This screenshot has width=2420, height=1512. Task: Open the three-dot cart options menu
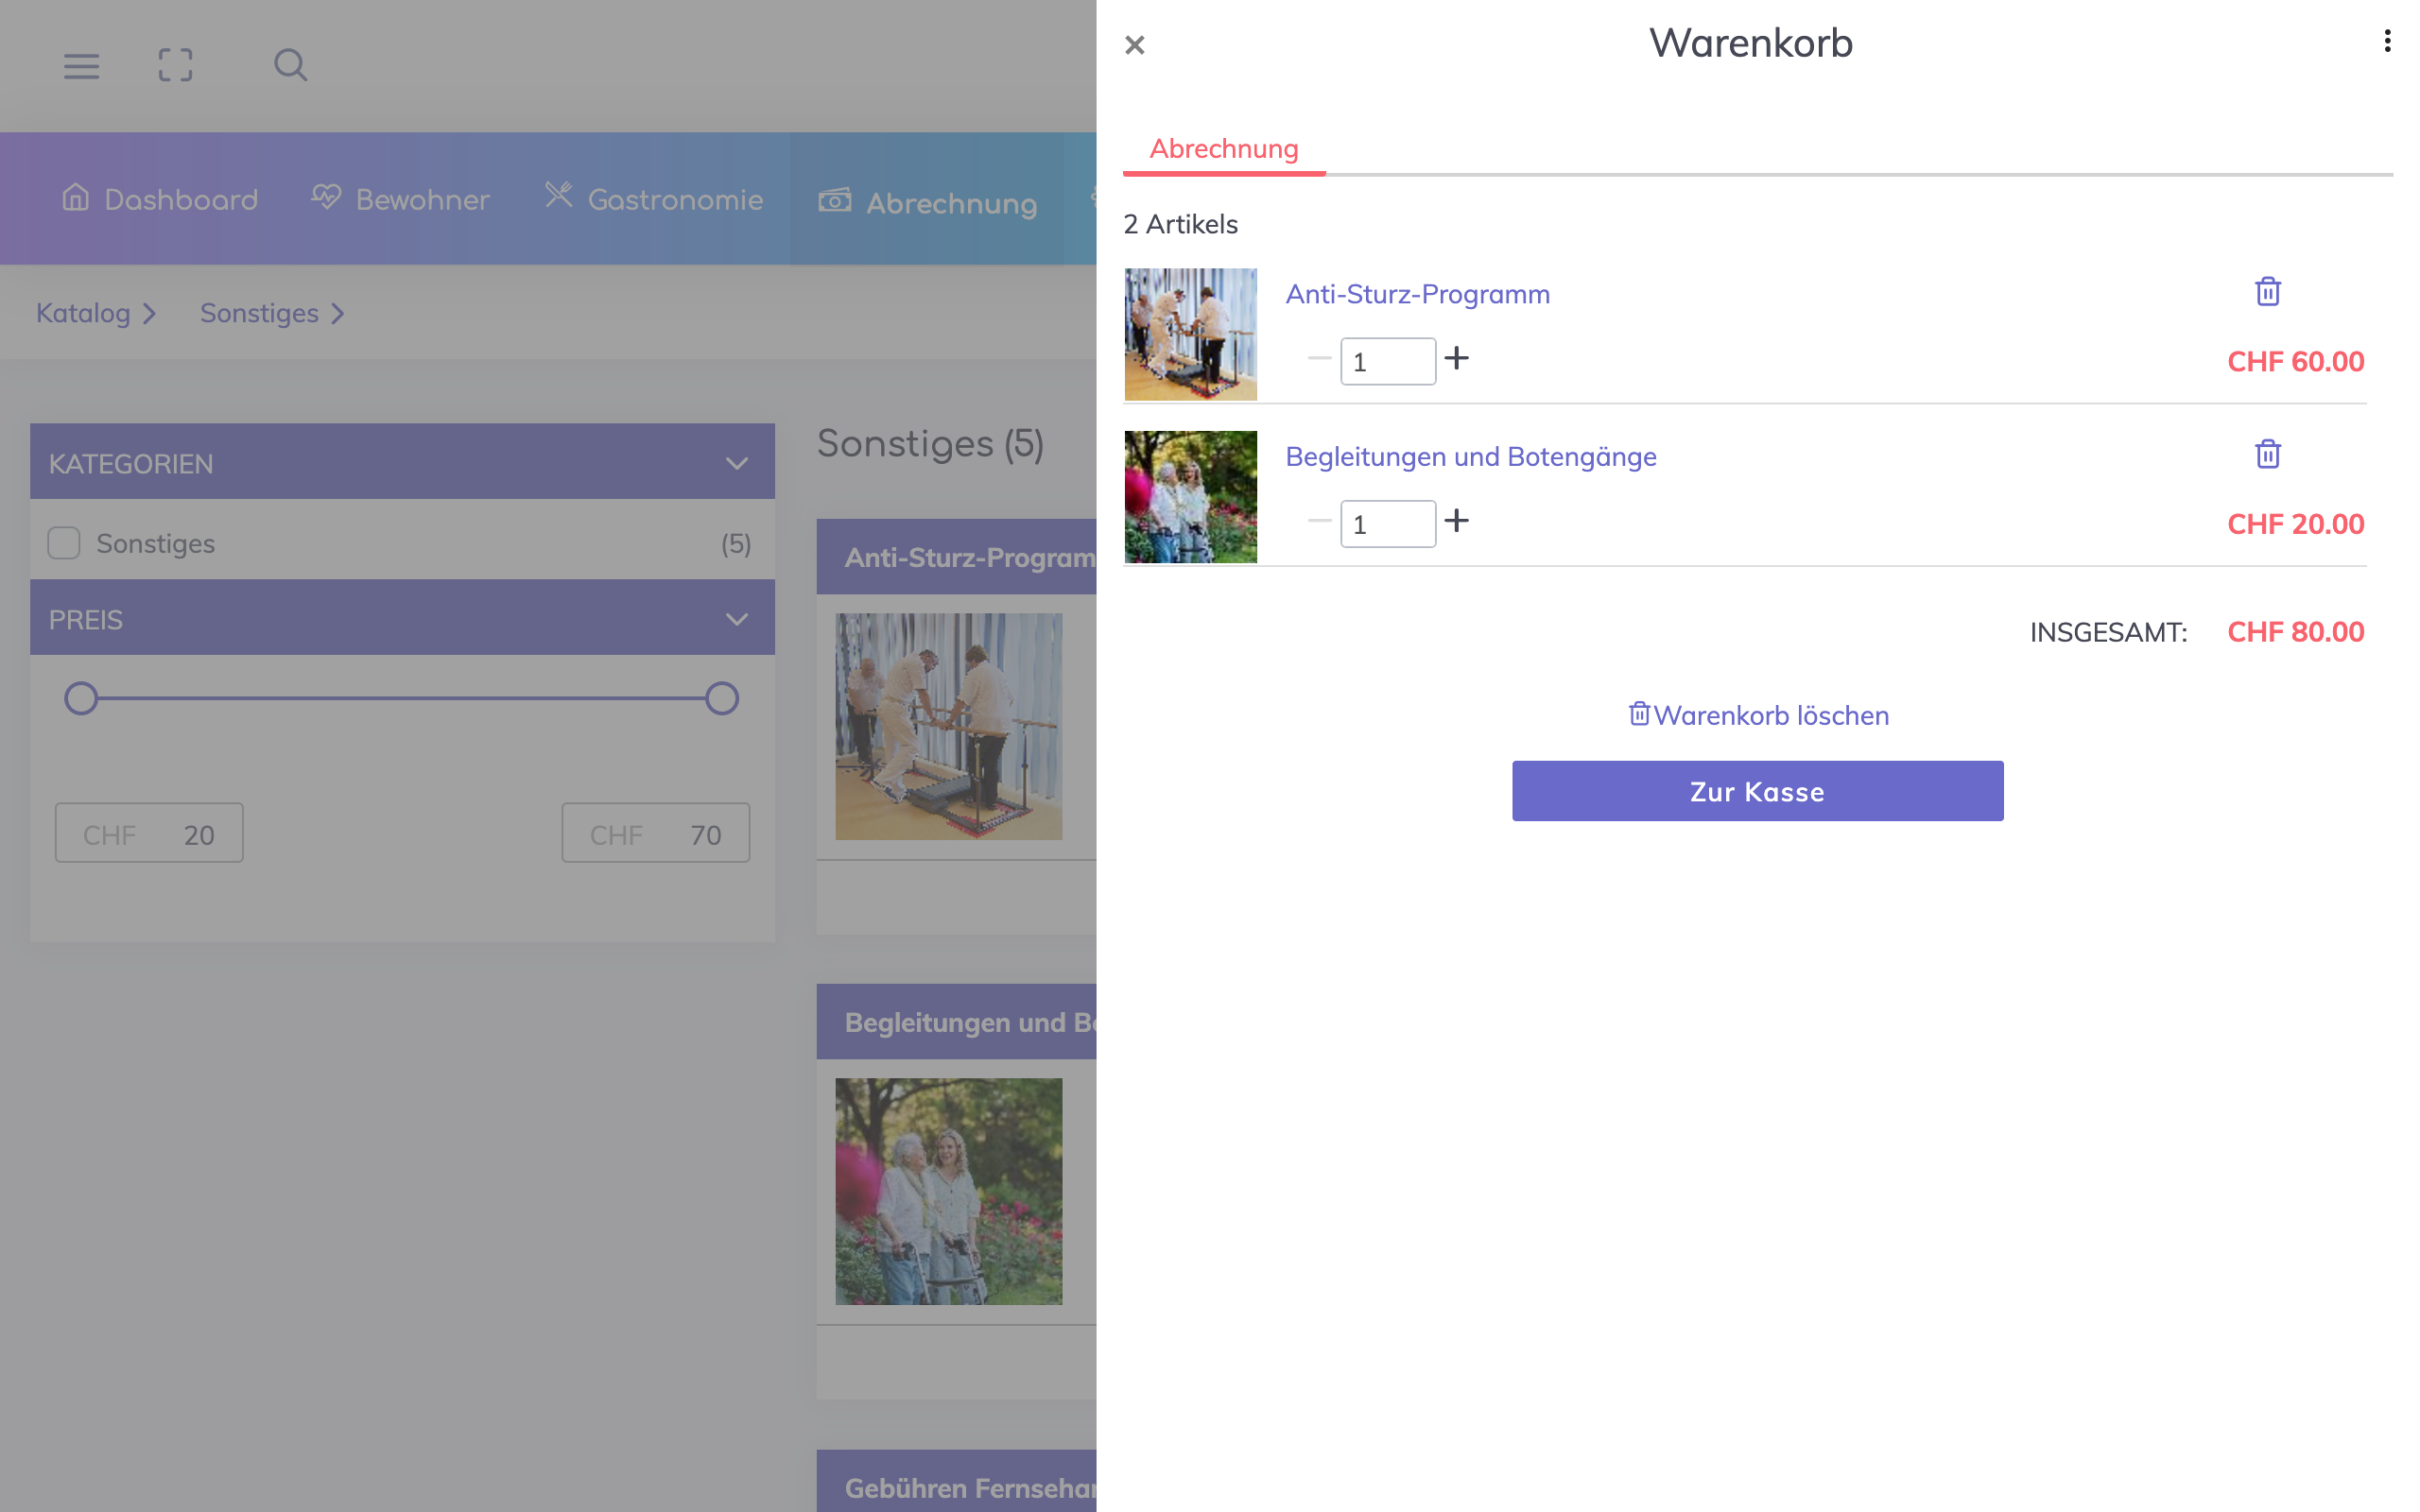[2387, 41]
